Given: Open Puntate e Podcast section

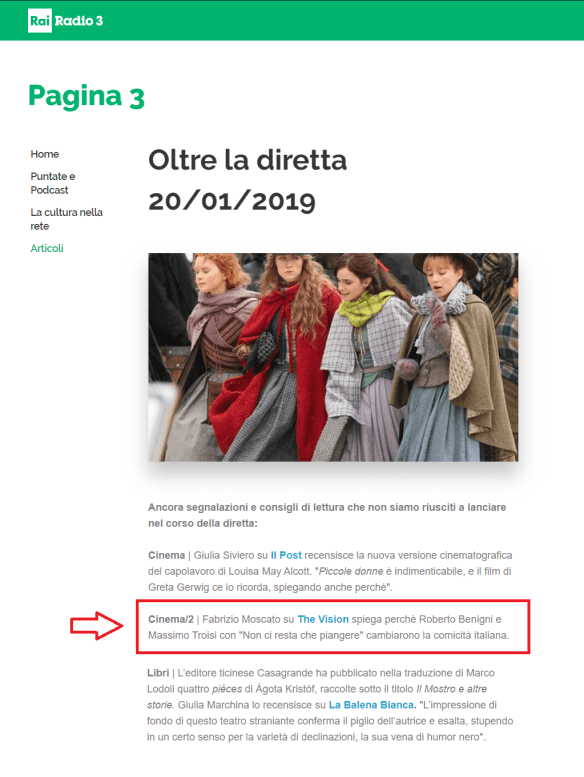Looking at the screenshot, I should 53,183.
